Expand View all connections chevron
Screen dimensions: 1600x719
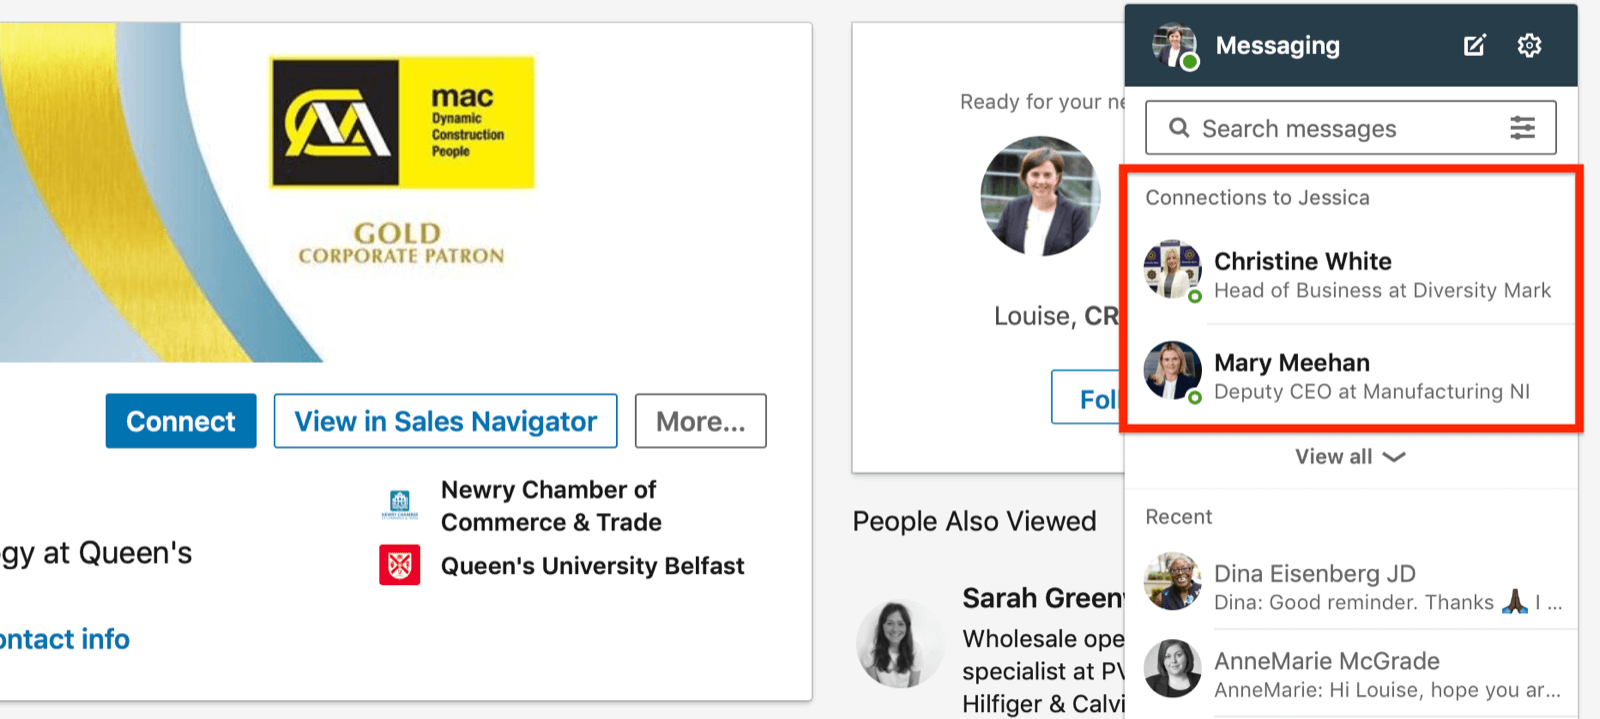(x=1394, y=457)
